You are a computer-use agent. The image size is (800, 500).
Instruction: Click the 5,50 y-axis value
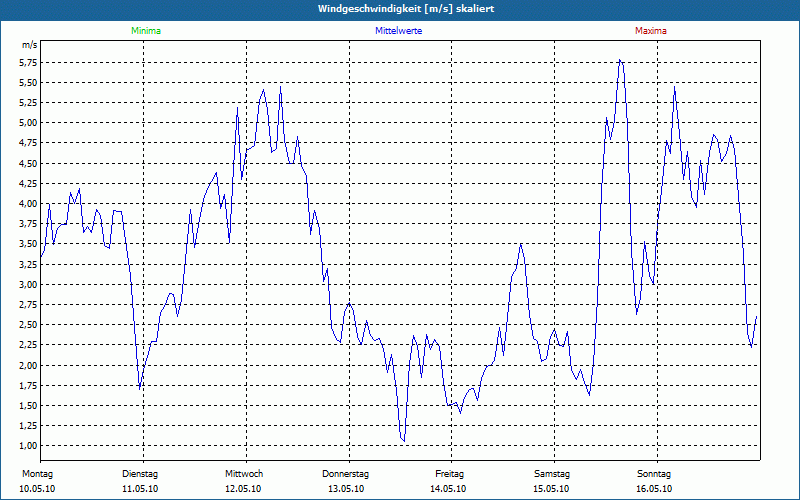(x=29, y=83)
